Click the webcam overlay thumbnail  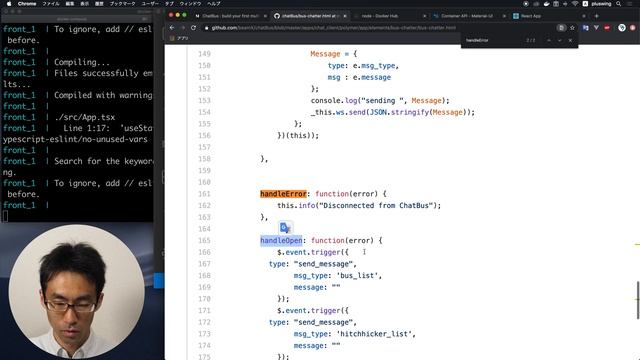(76, 292)
